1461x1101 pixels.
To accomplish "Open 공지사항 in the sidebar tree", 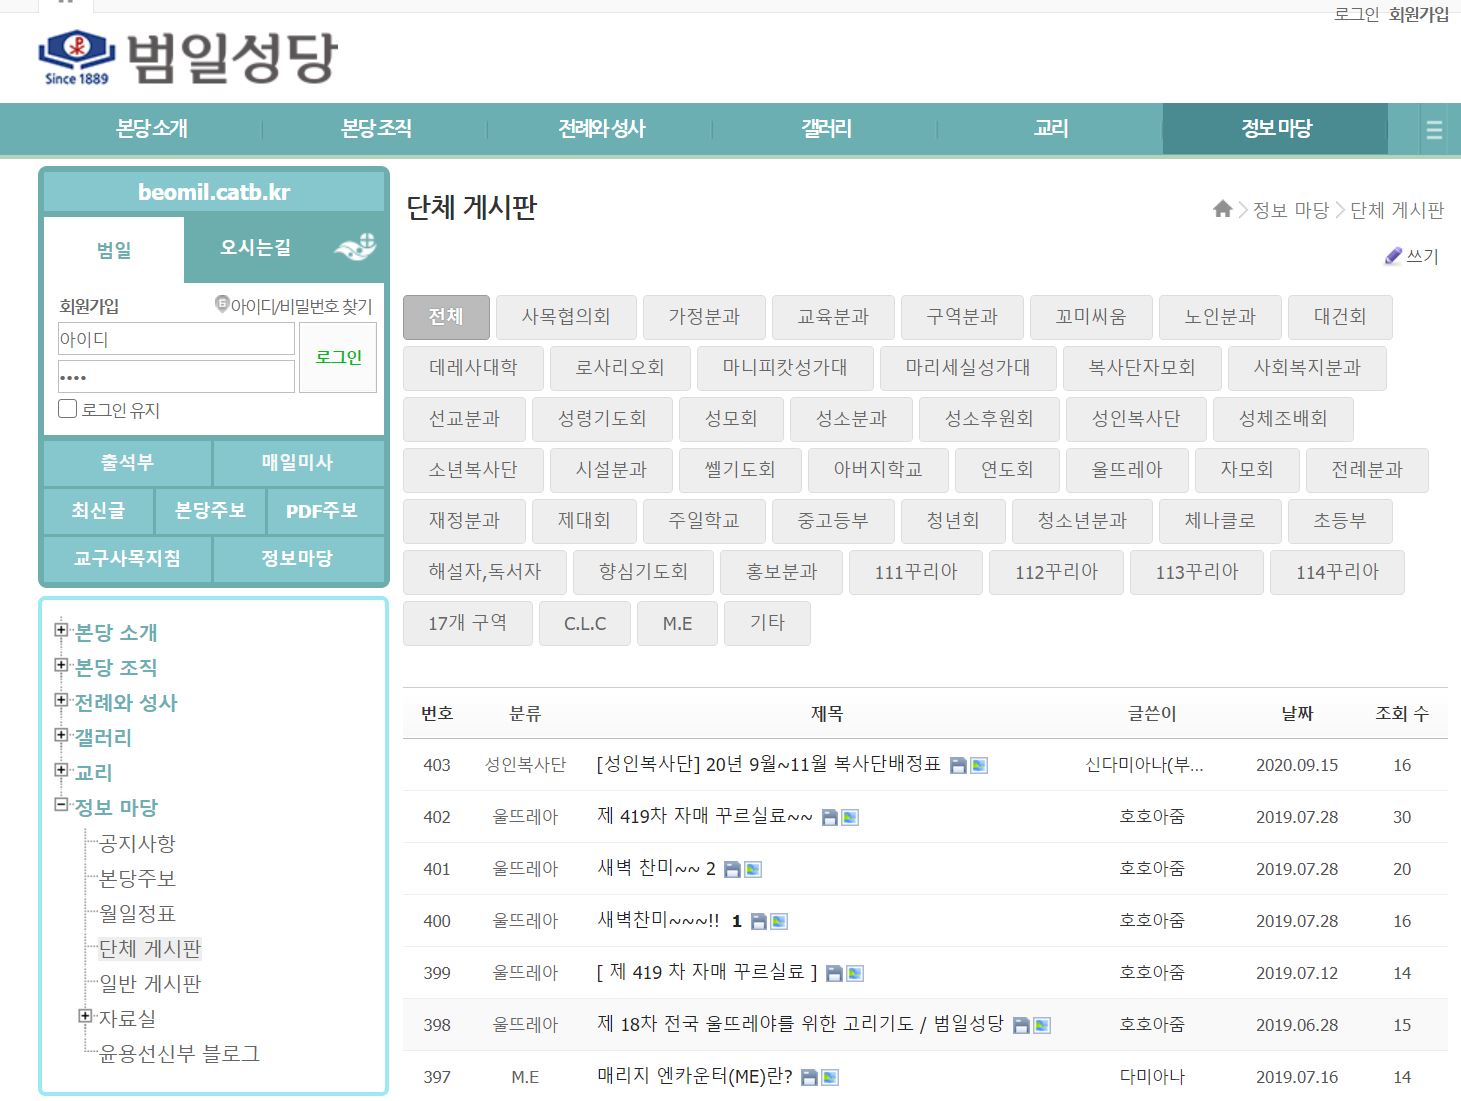I will (137, 844).
